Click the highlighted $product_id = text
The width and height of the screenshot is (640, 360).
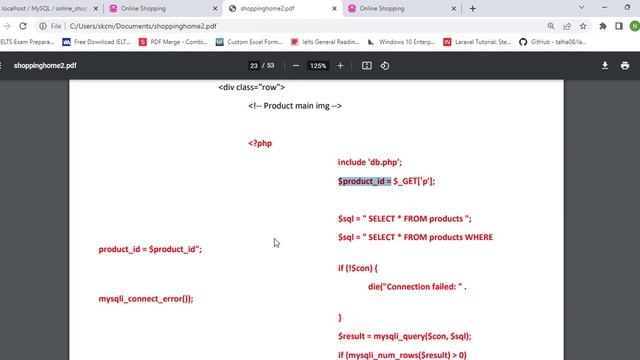coord(364,181)
